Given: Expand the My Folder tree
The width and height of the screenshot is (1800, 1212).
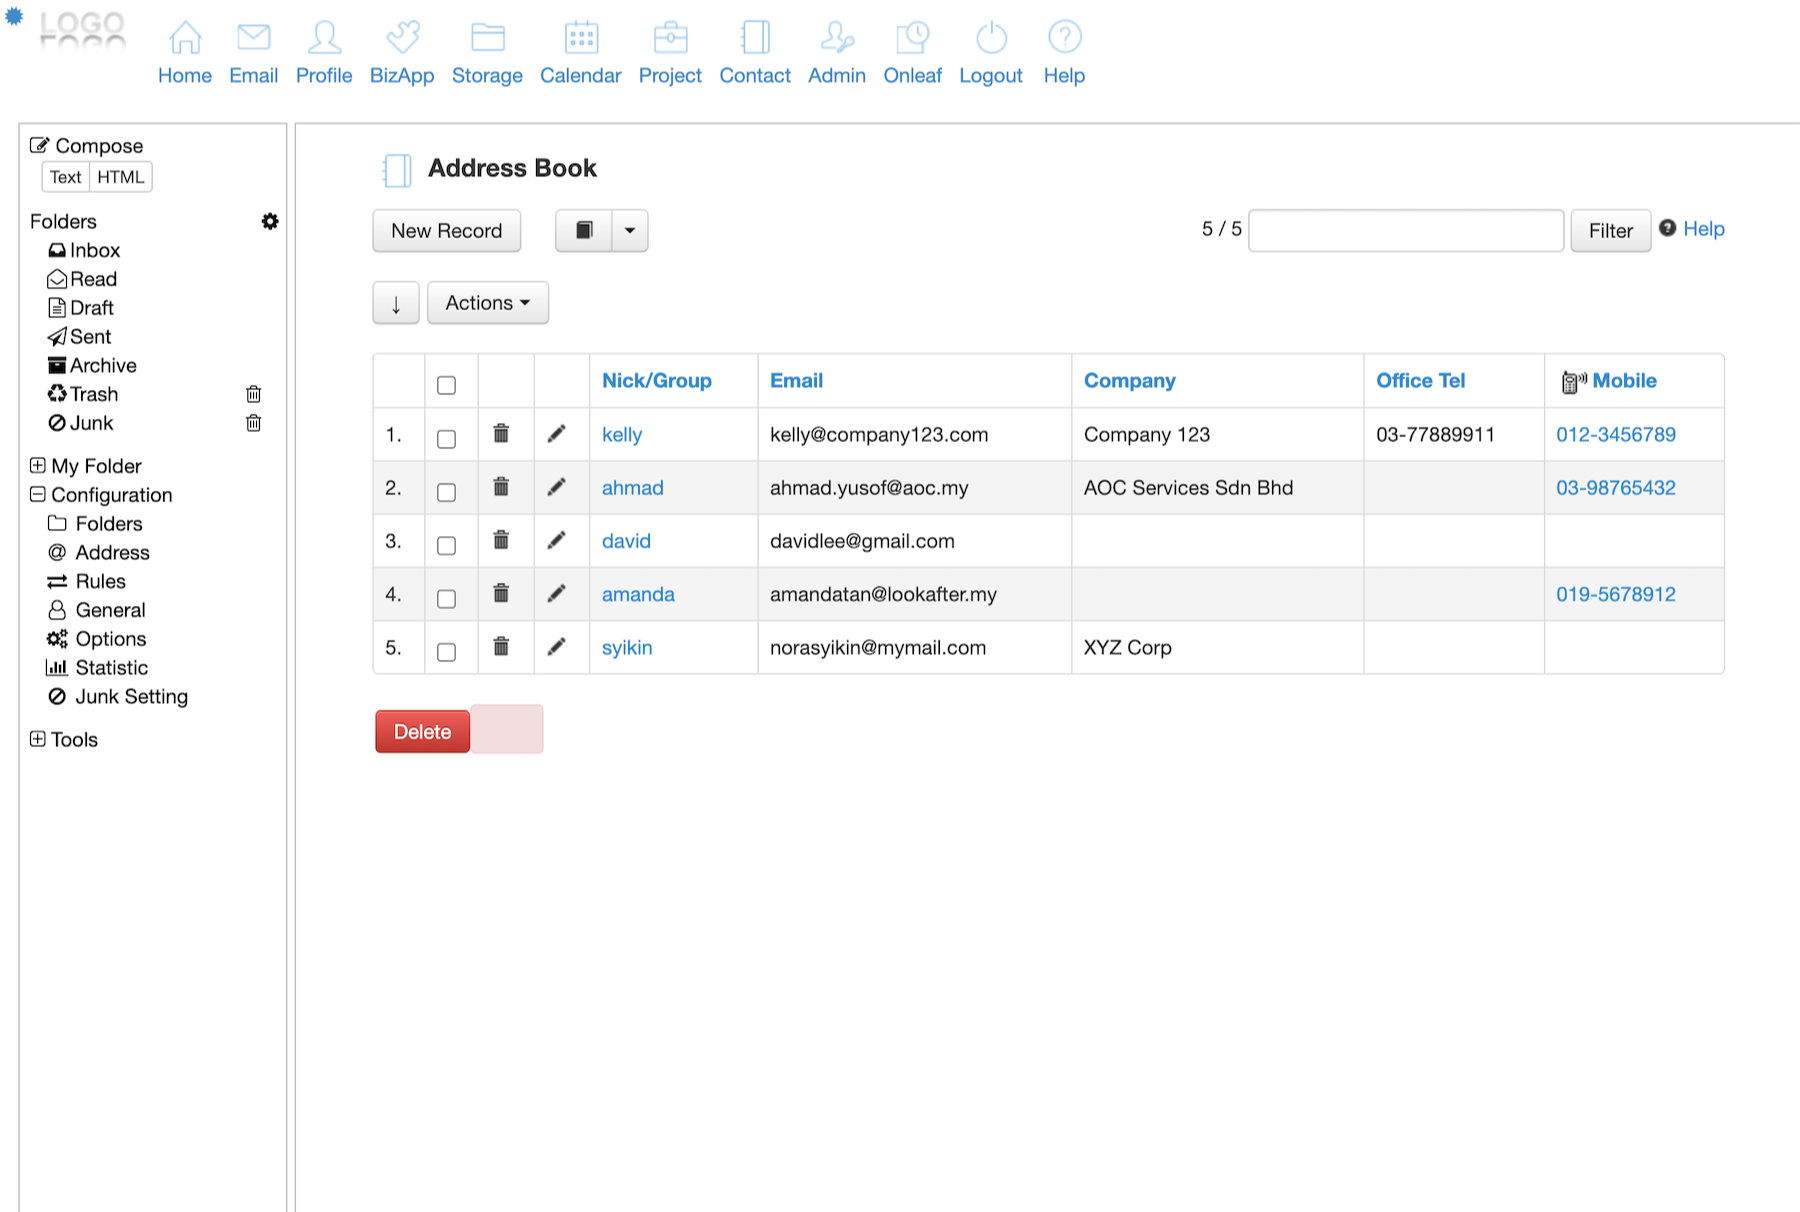Looking at the screenshot, I should (x=38, y=465).
